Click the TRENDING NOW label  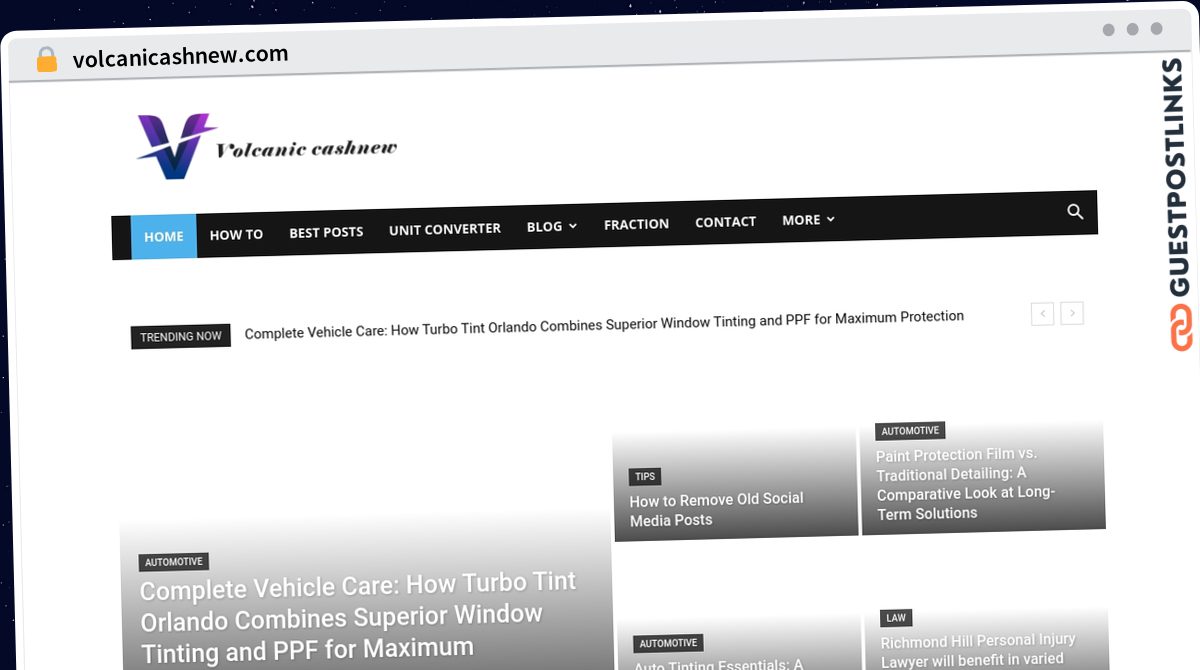tap(181, 337)
